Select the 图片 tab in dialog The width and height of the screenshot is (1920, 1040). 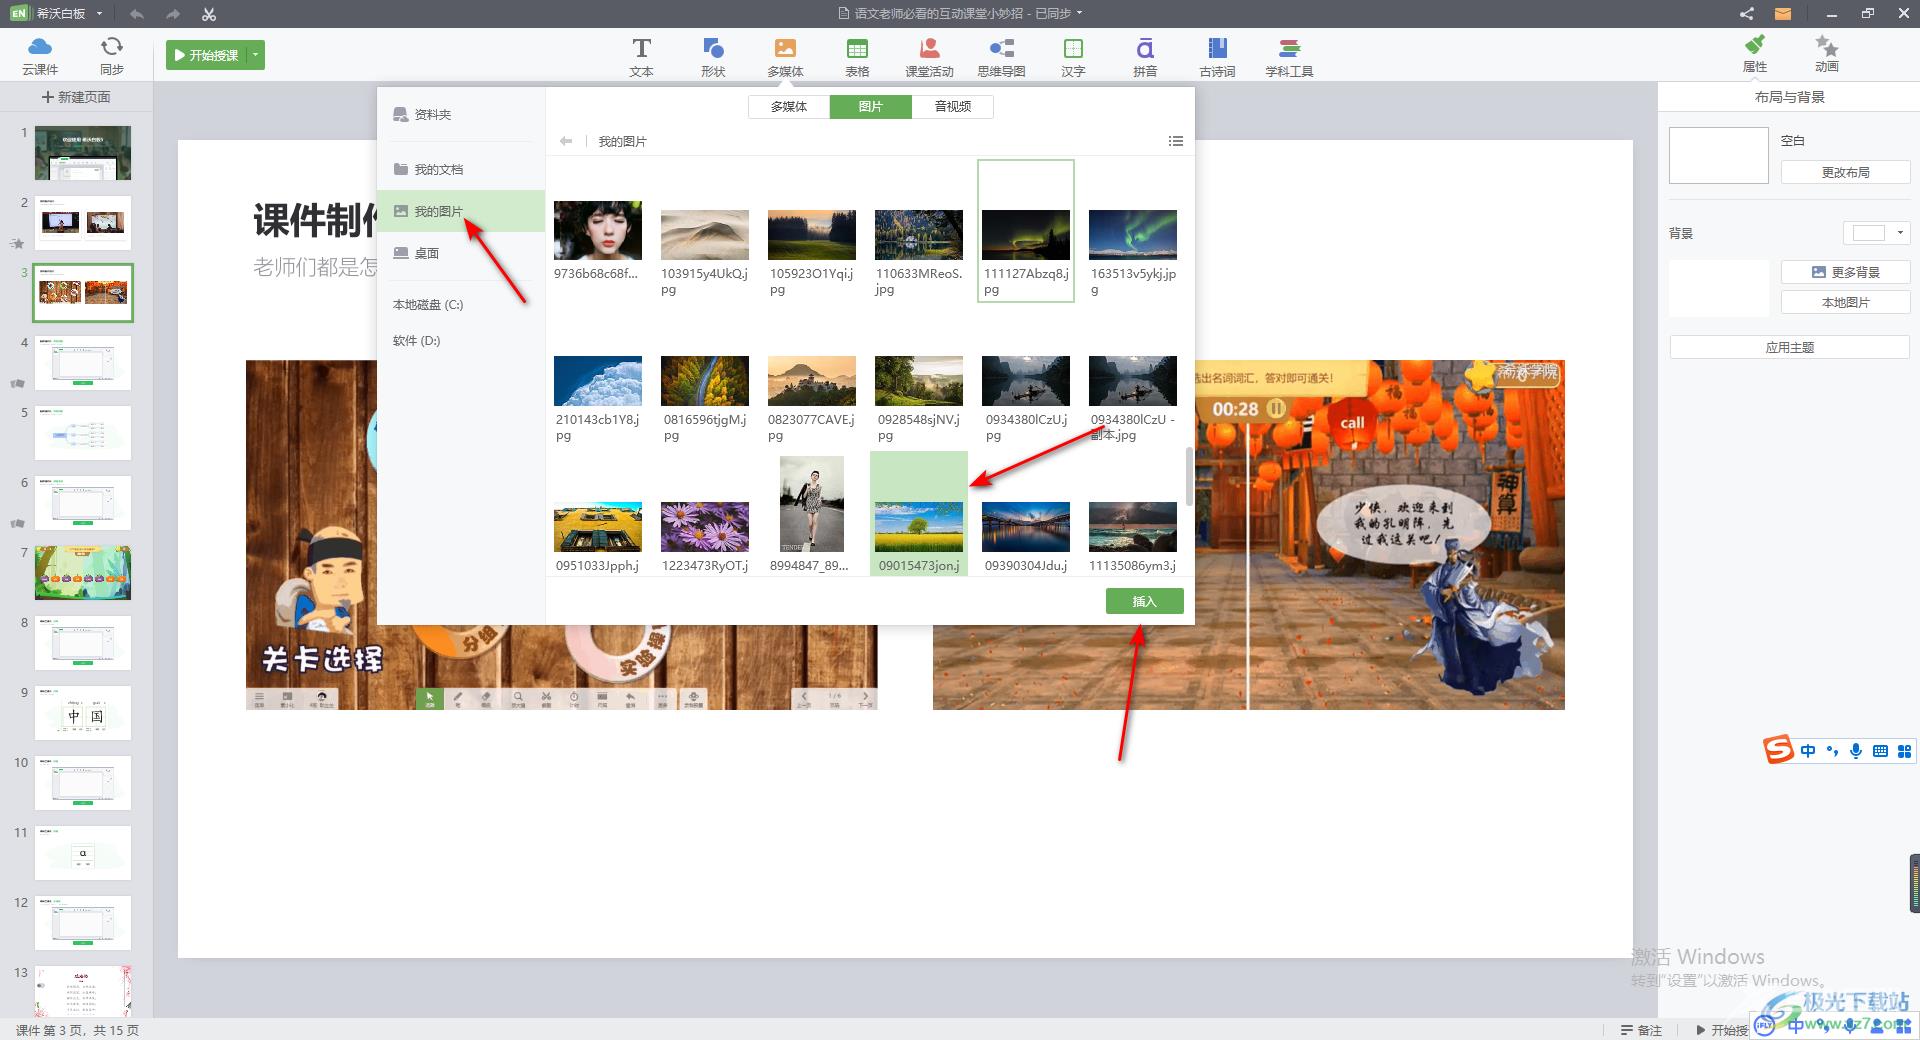pyautogui.click(x=871, y=106)
